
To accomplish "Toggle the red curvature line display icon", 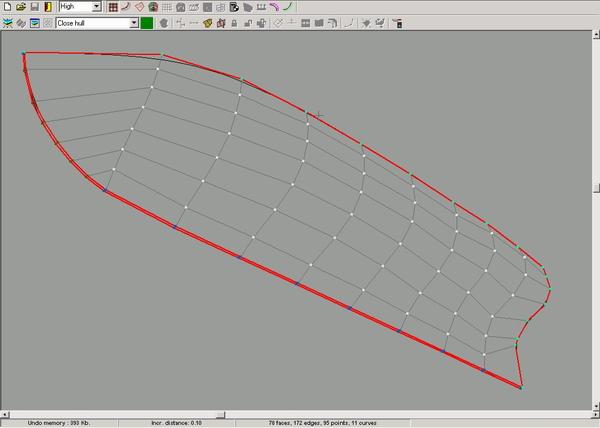I will point(126,6).
